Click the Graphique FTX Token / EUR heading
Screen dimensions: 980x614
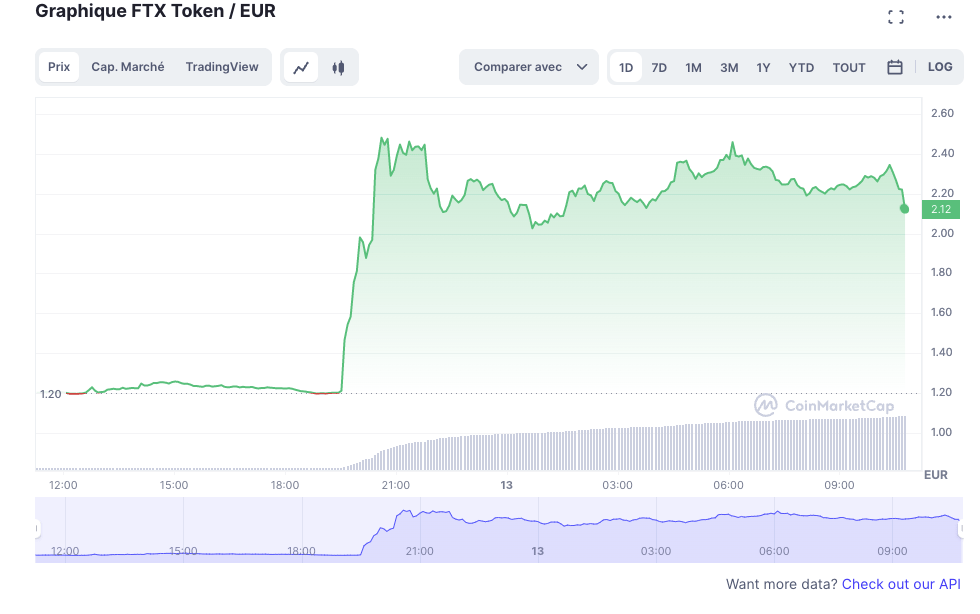(x=155, y=11)
